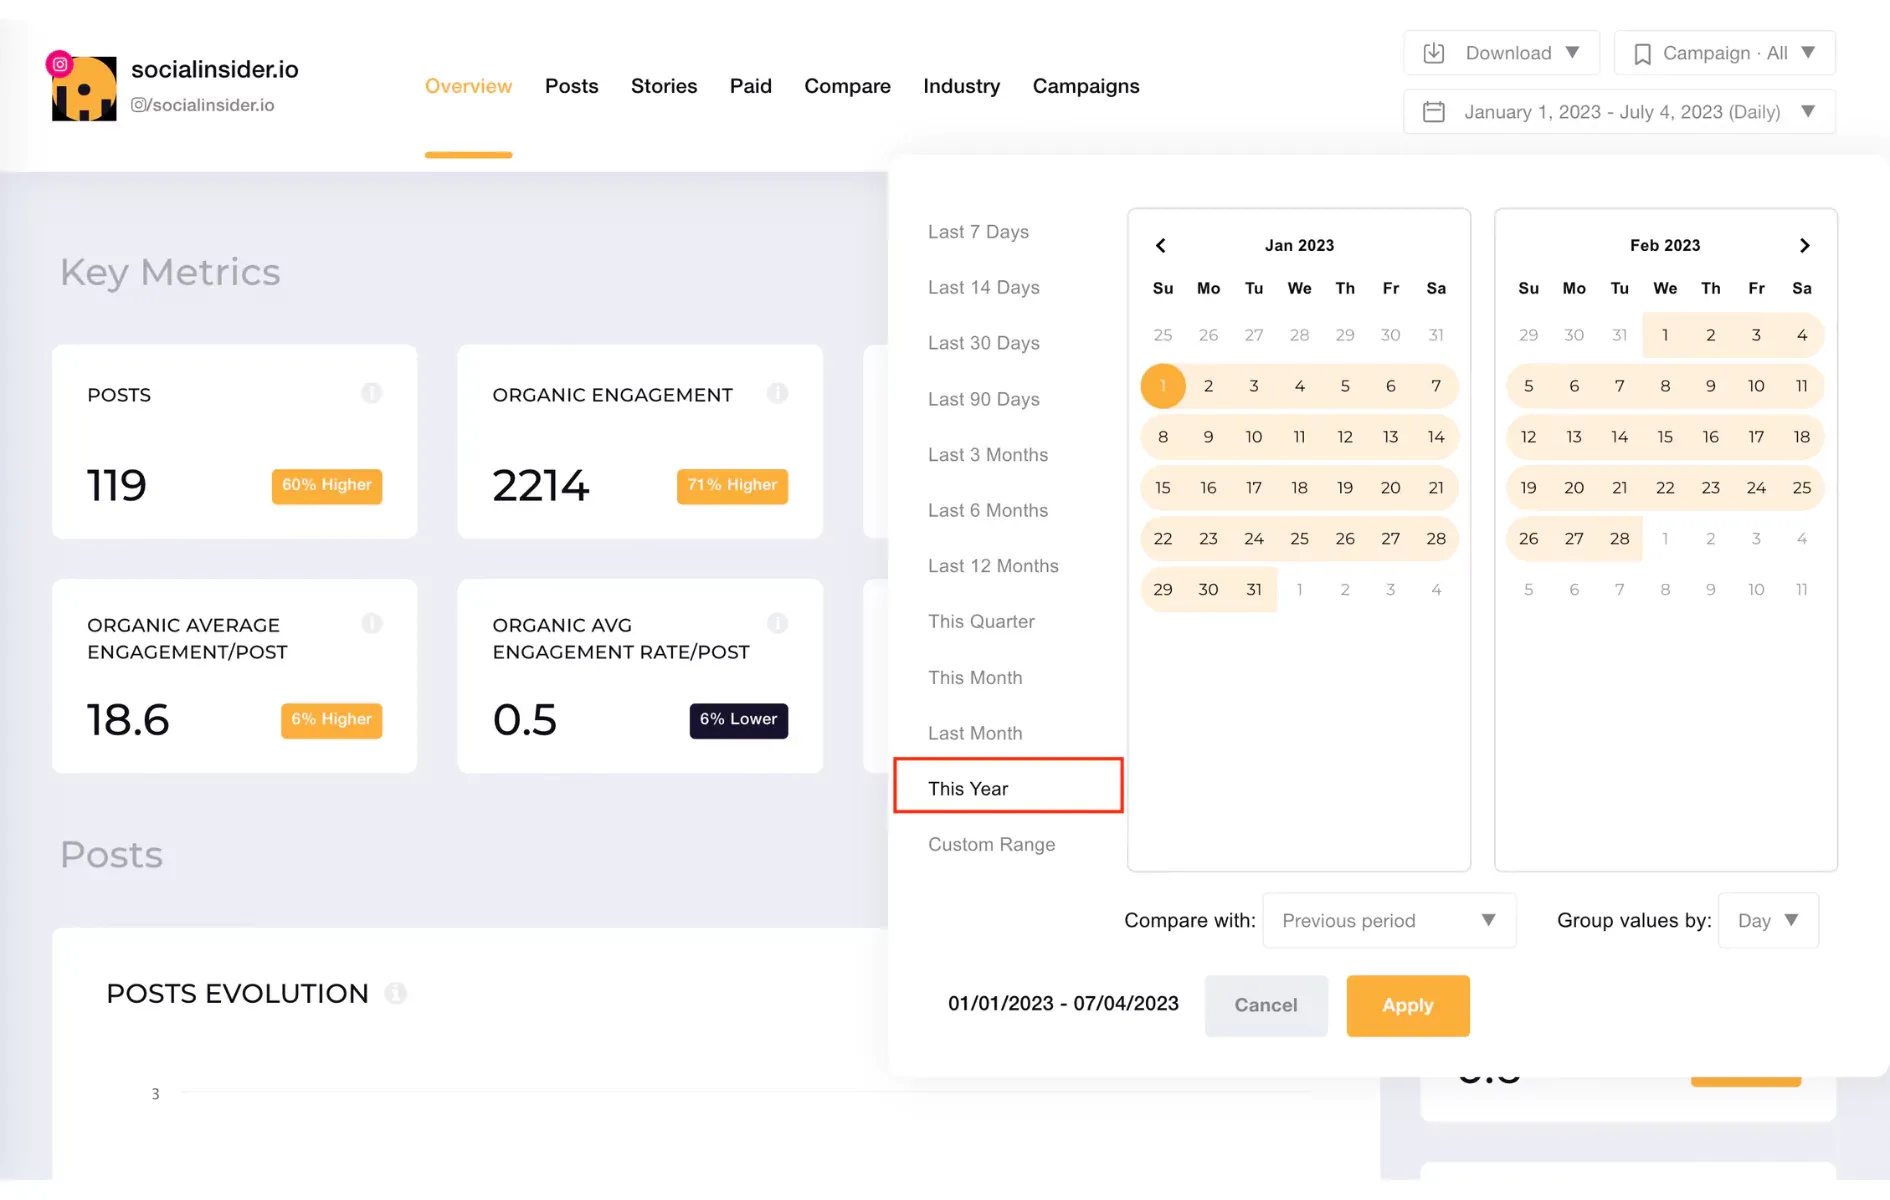Switch to the Paid tab

751,87
